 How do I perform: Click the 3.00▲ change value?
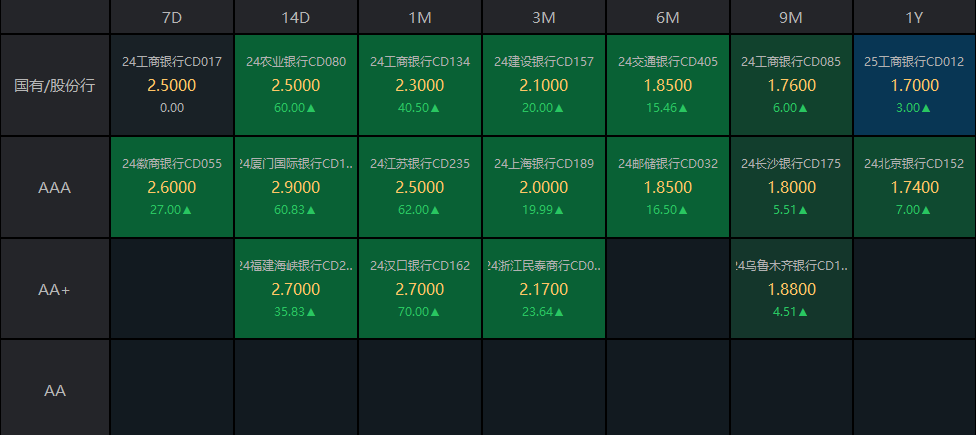[914, 108]
